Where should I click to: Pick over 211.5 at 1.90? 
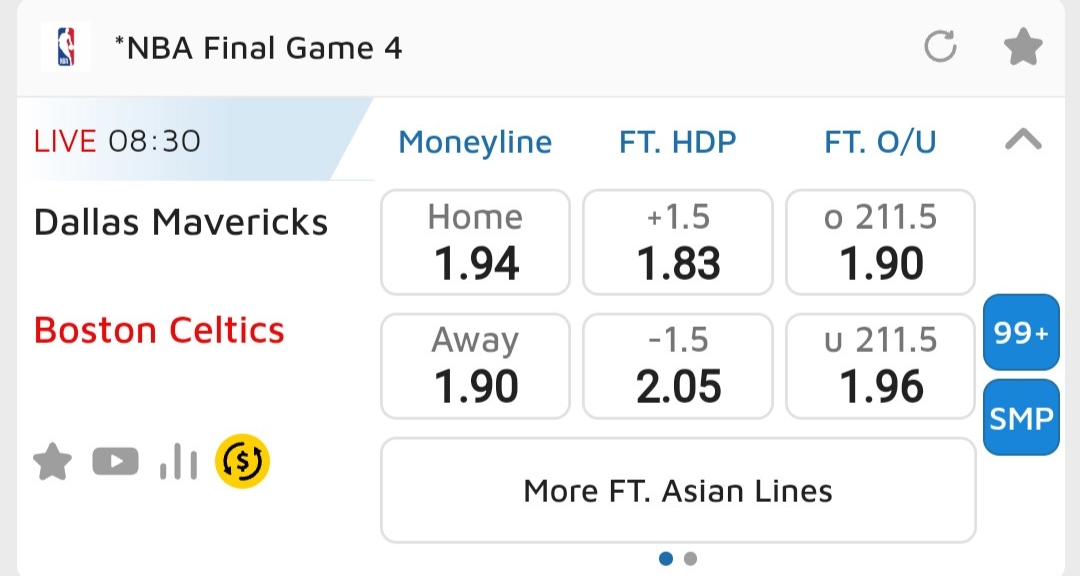(880, 243)
